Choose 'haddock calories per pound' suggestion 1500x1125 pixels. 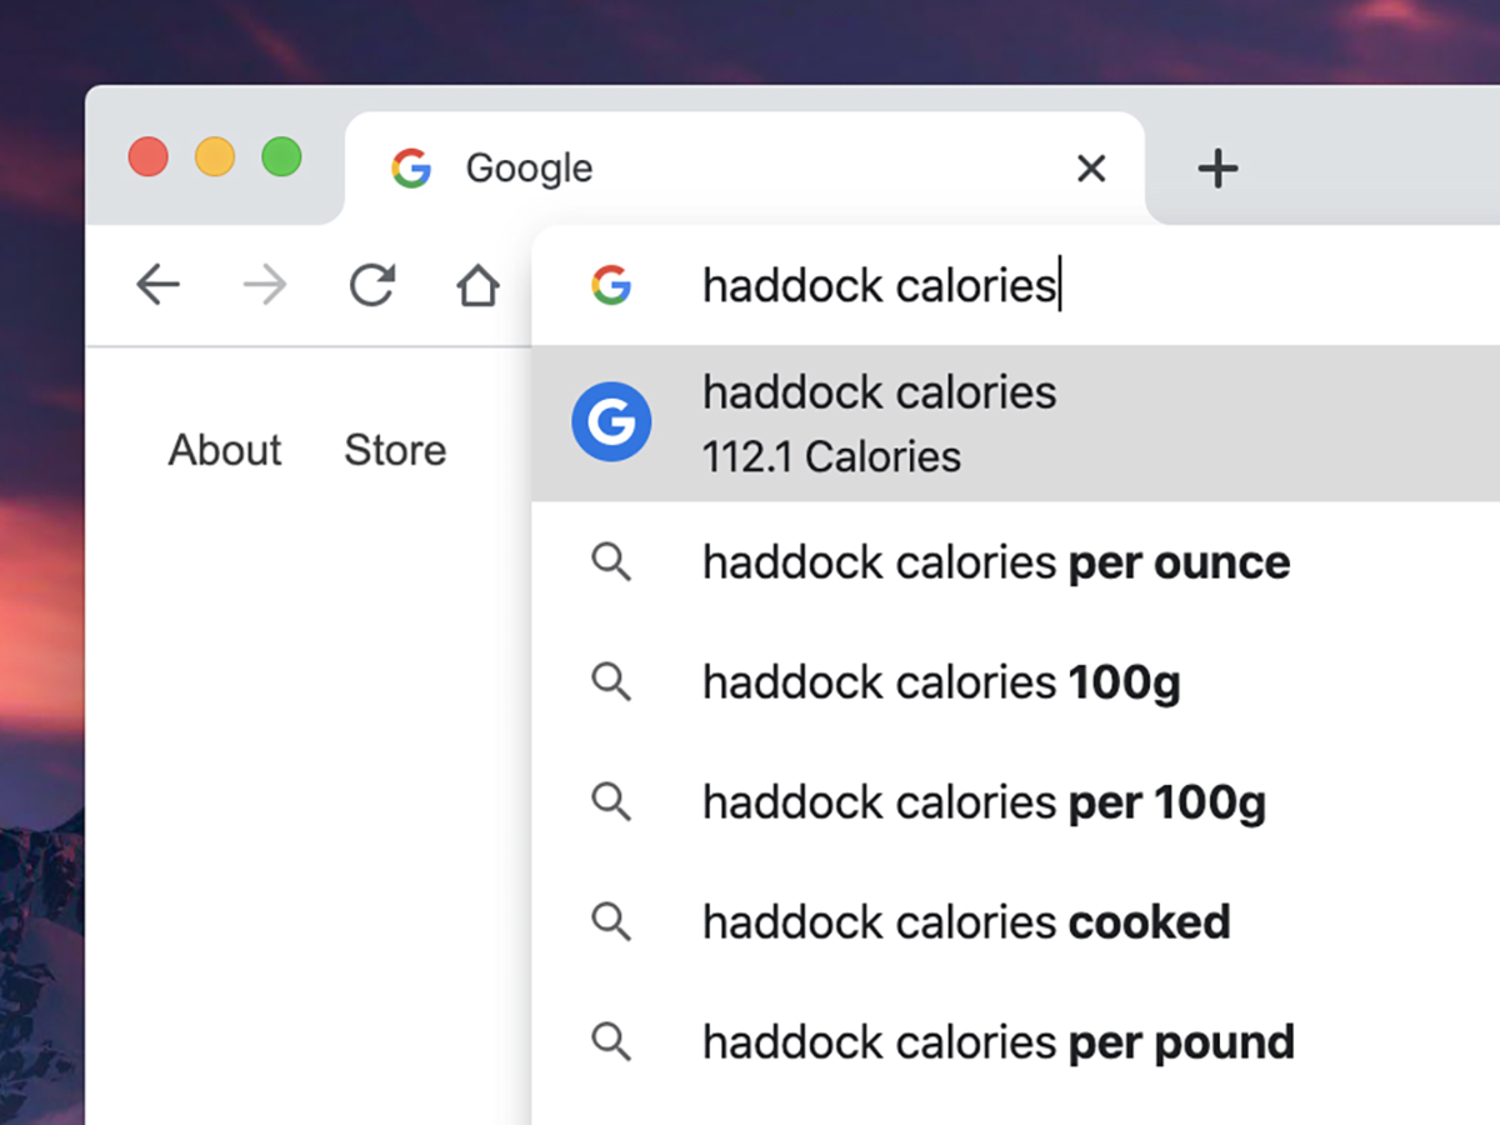click(x=998, y=1042)
